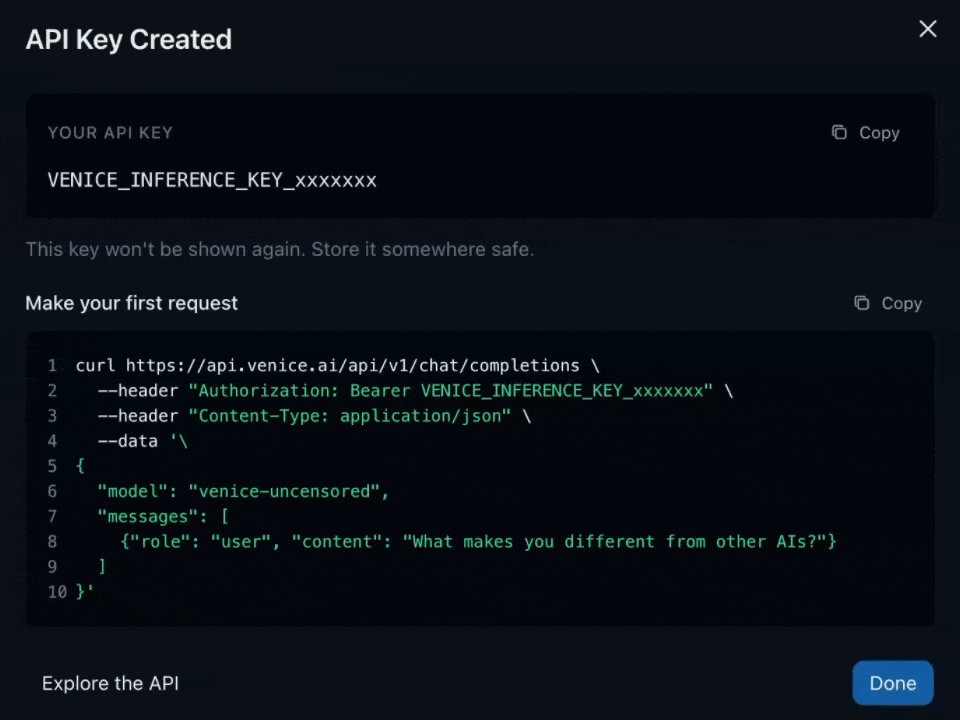
Task: Select the VENICE_INFERENCE_KEY_xxxxxxx key text
Action: click(x=212, y=180)
